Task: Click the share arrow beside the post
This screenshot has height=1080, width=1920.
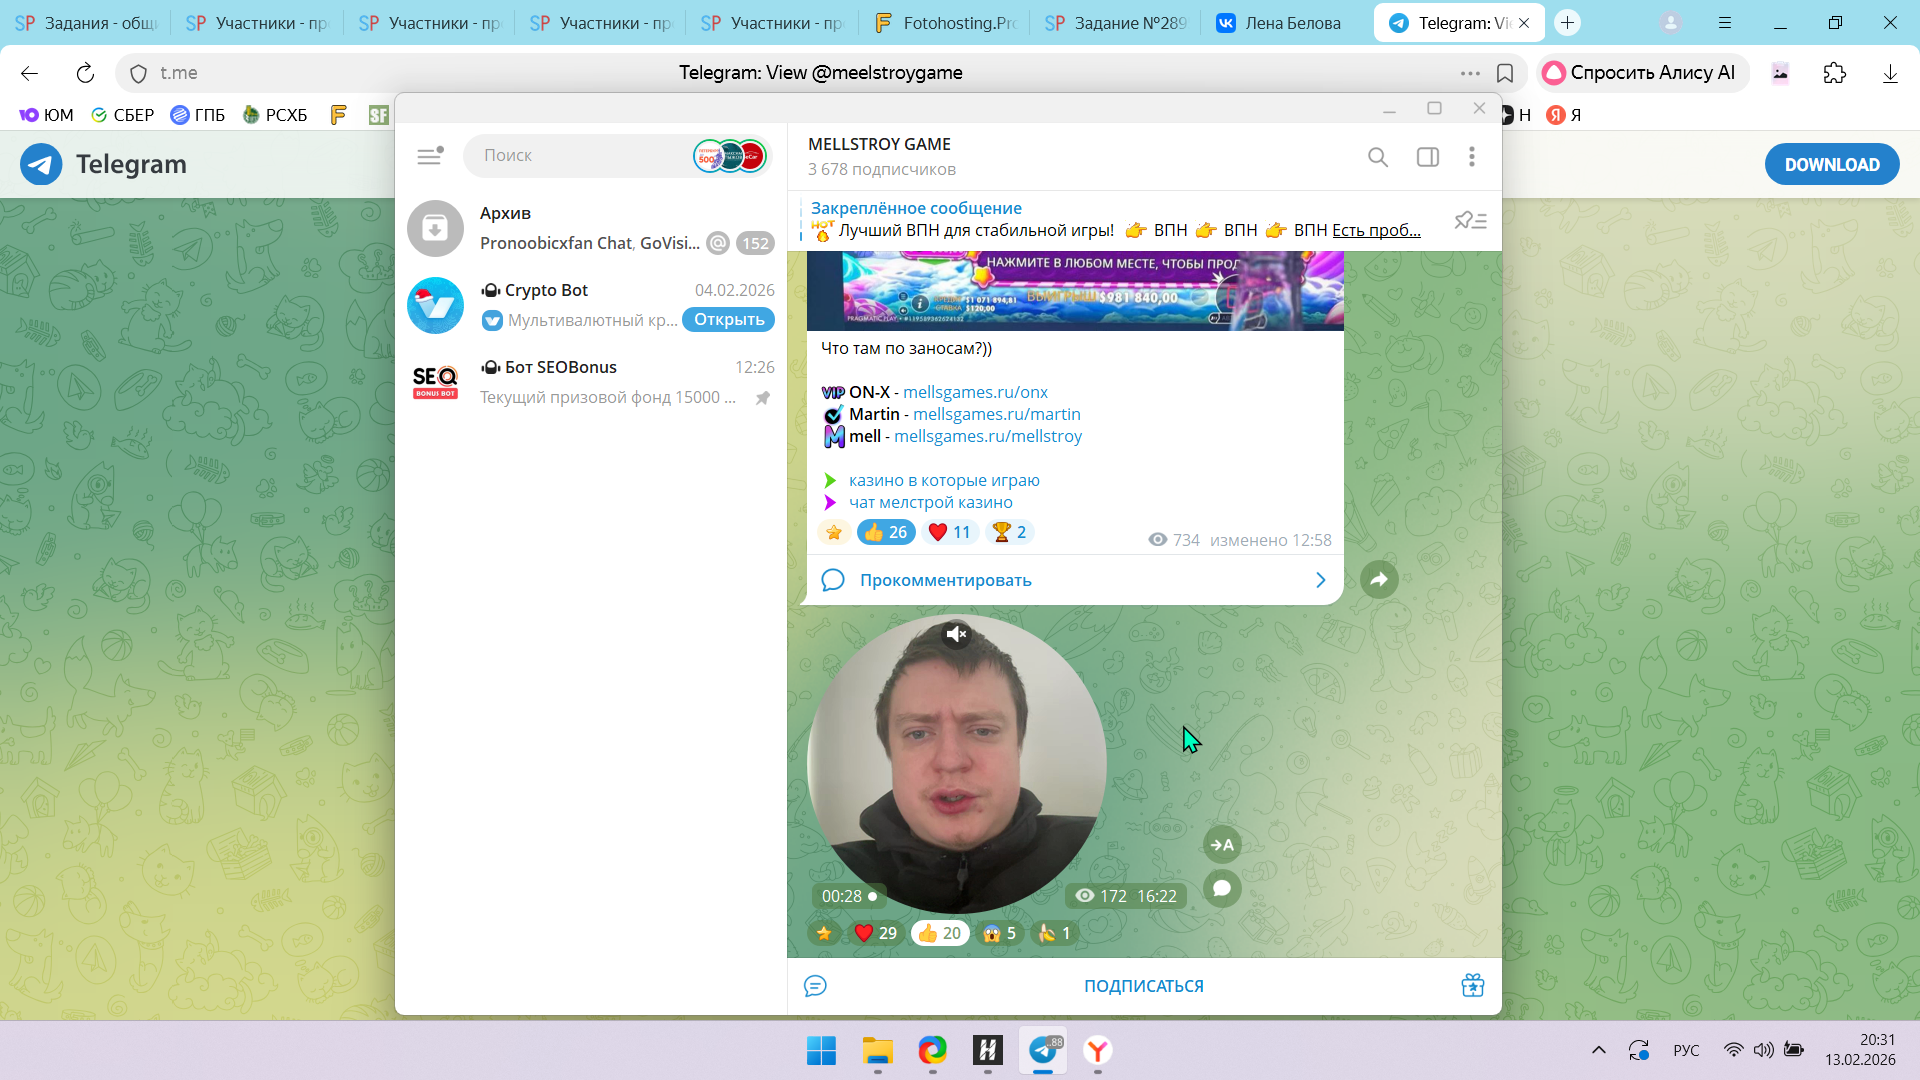Action: click(1379, 579)
